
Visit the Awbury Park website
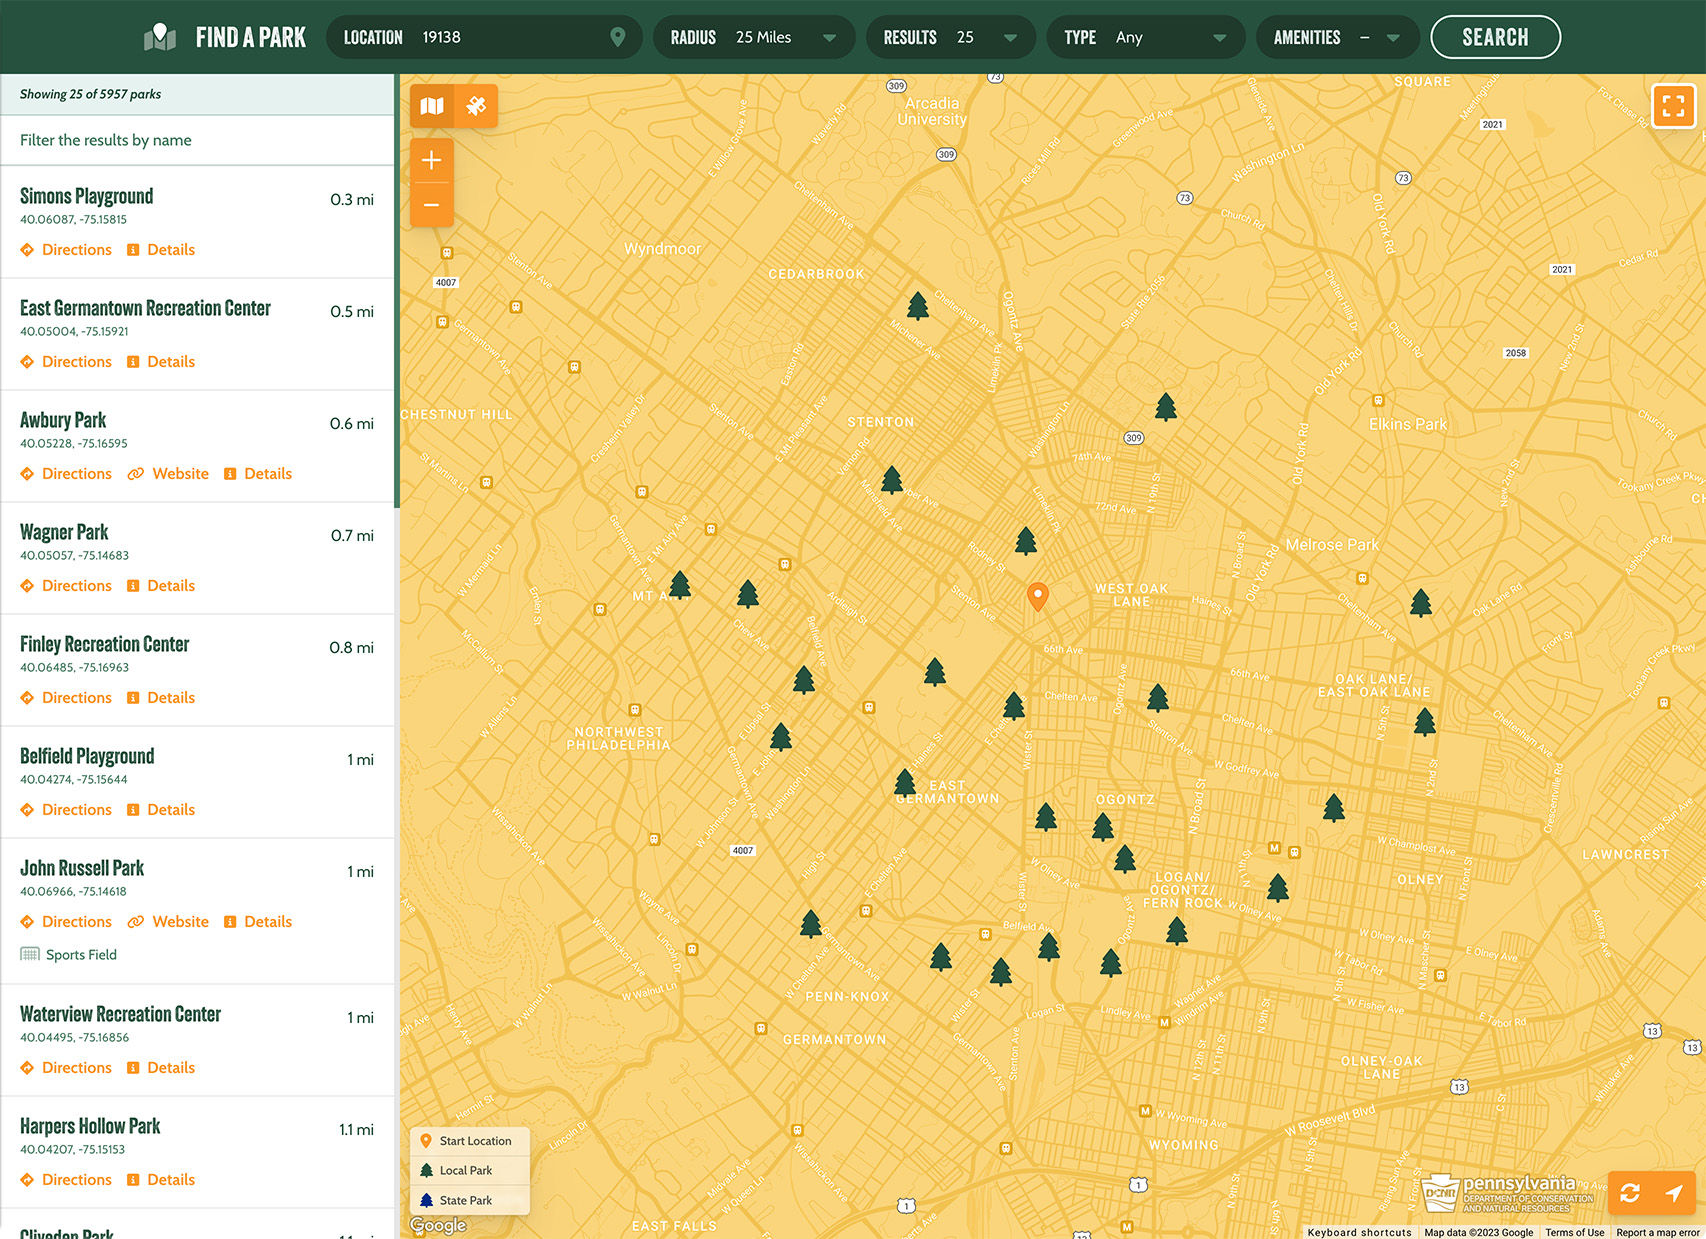click(x=180, y=474)
